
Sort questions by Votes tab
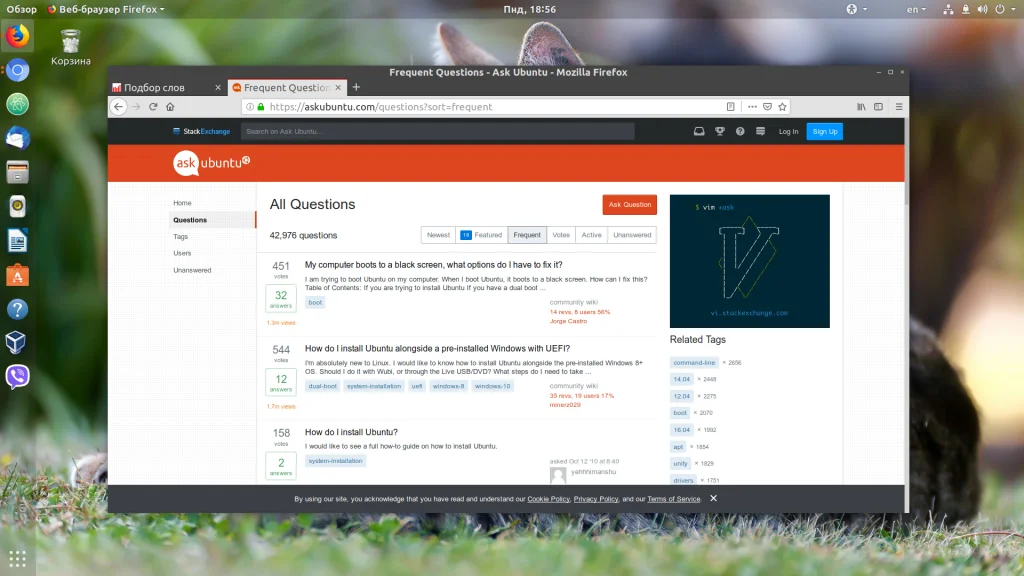561,235
